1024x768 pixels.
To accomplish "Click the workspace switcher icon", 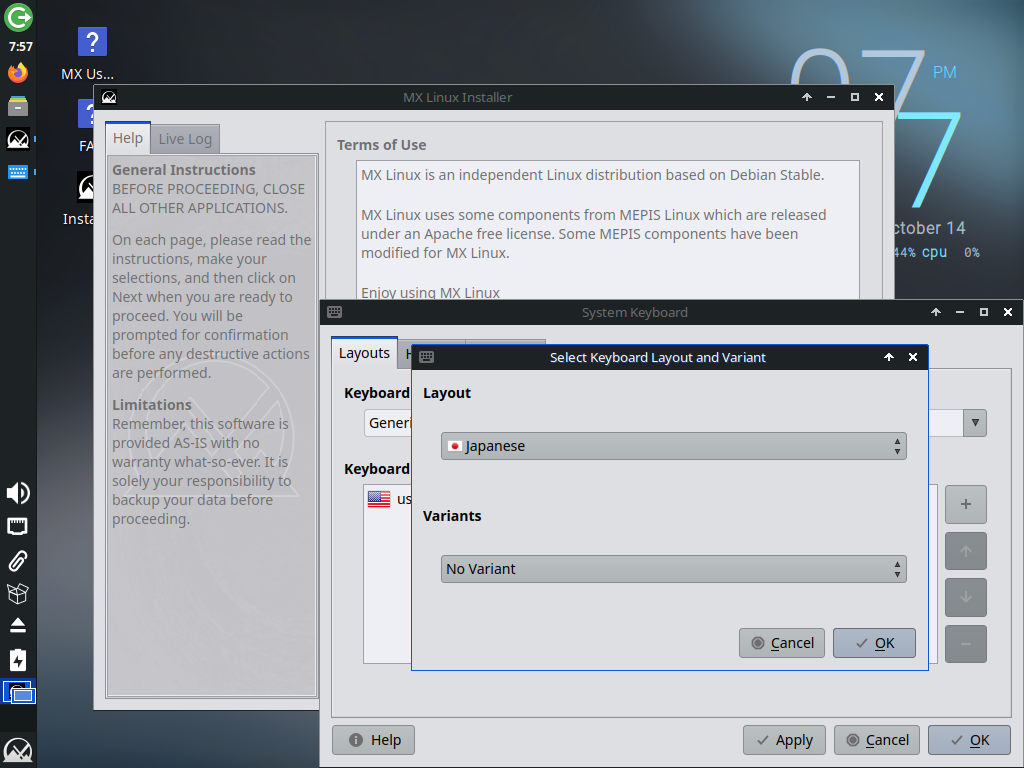I will coord(19,692).
